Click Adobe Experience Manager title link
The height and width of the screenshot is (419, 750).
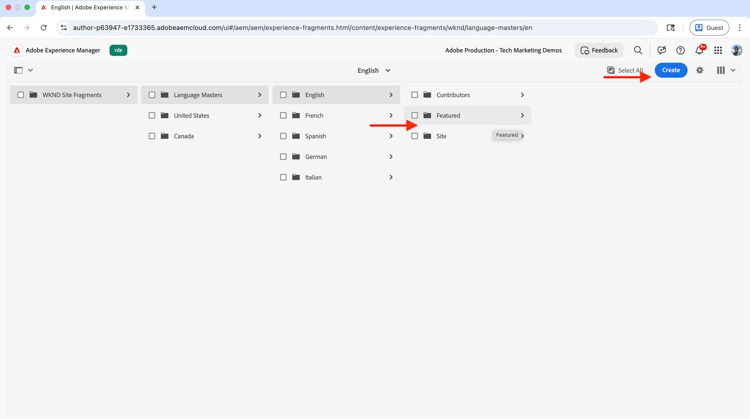(63, 50)
